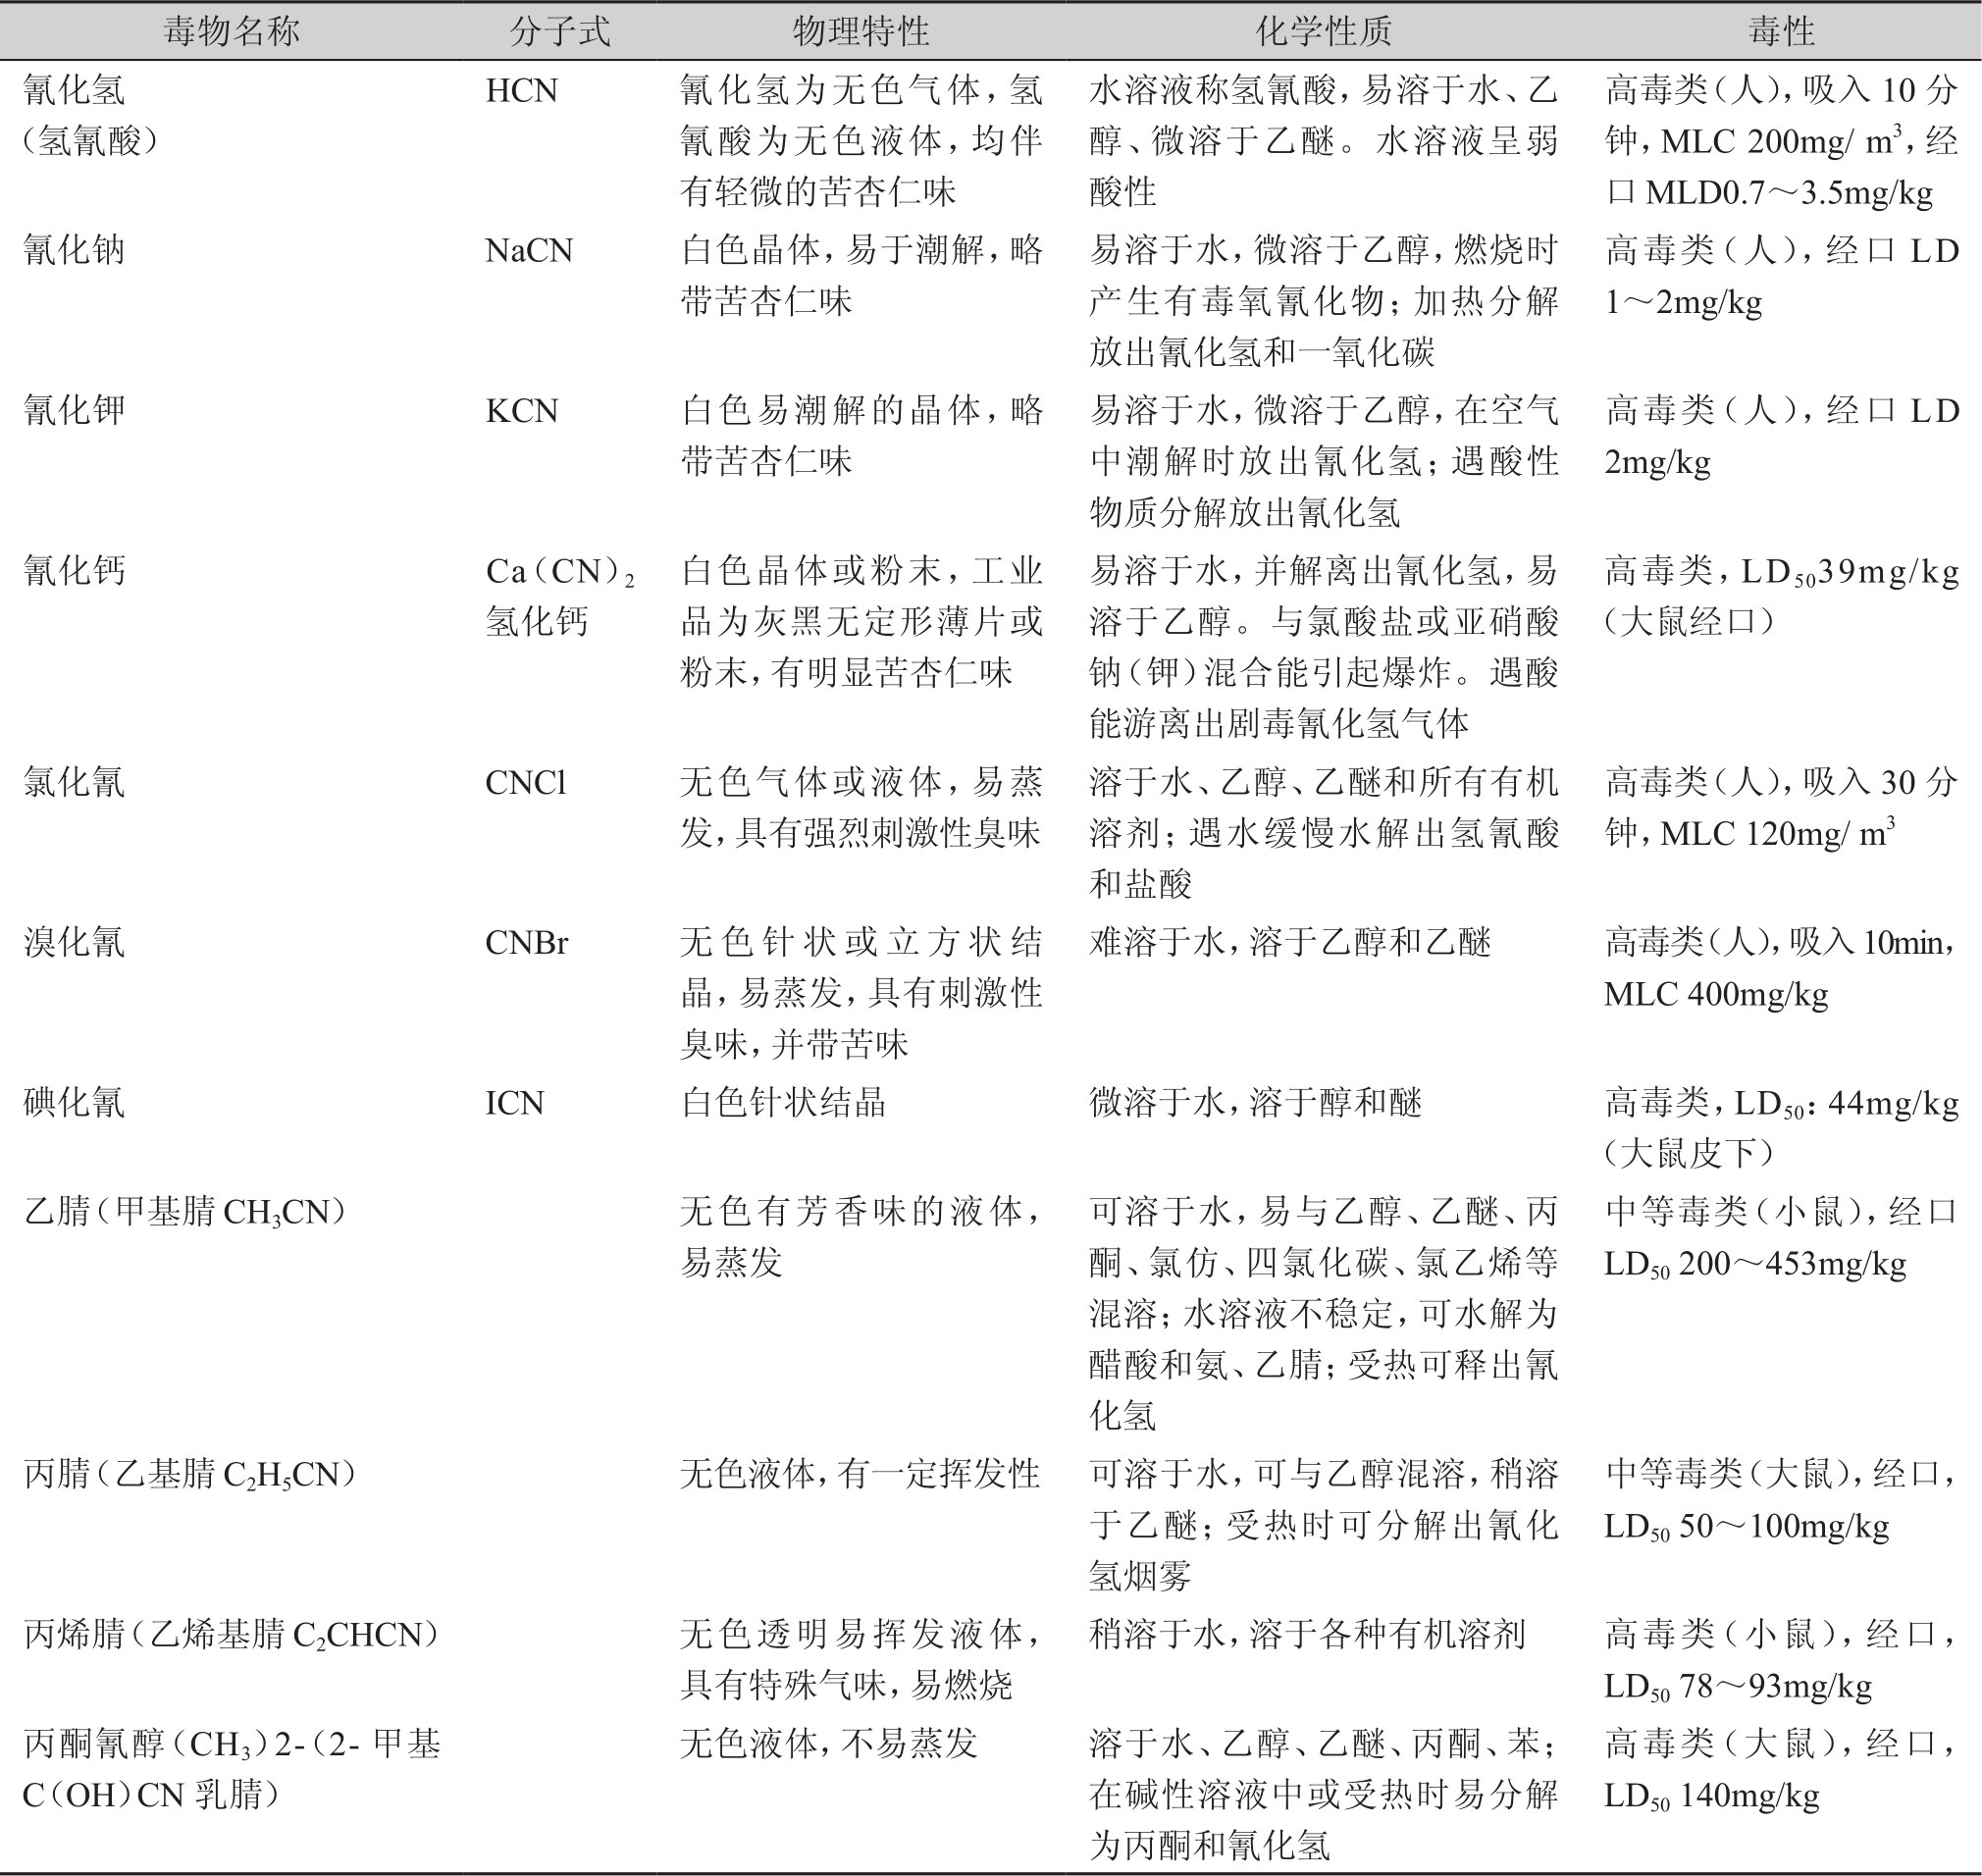Click the 难溶于水,溶于乙醇和乙醚 cell

pyautogui.click(x=1291, y=942)
